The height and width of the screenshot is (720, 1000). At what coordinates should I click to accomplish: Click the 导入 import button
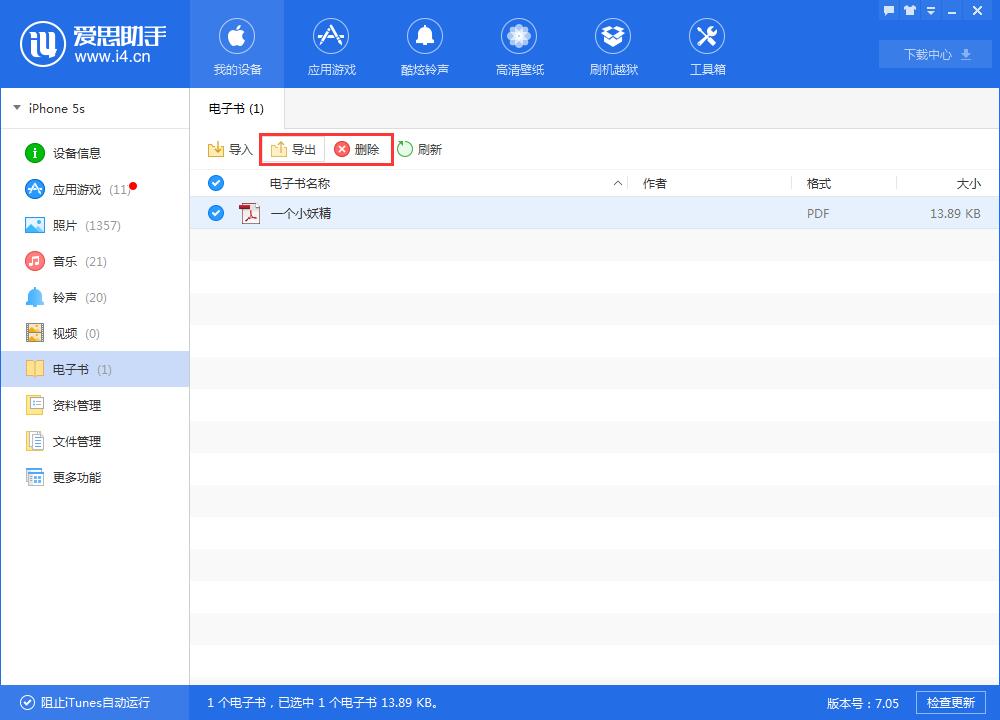pyautogui.click(x=230, y=149)
